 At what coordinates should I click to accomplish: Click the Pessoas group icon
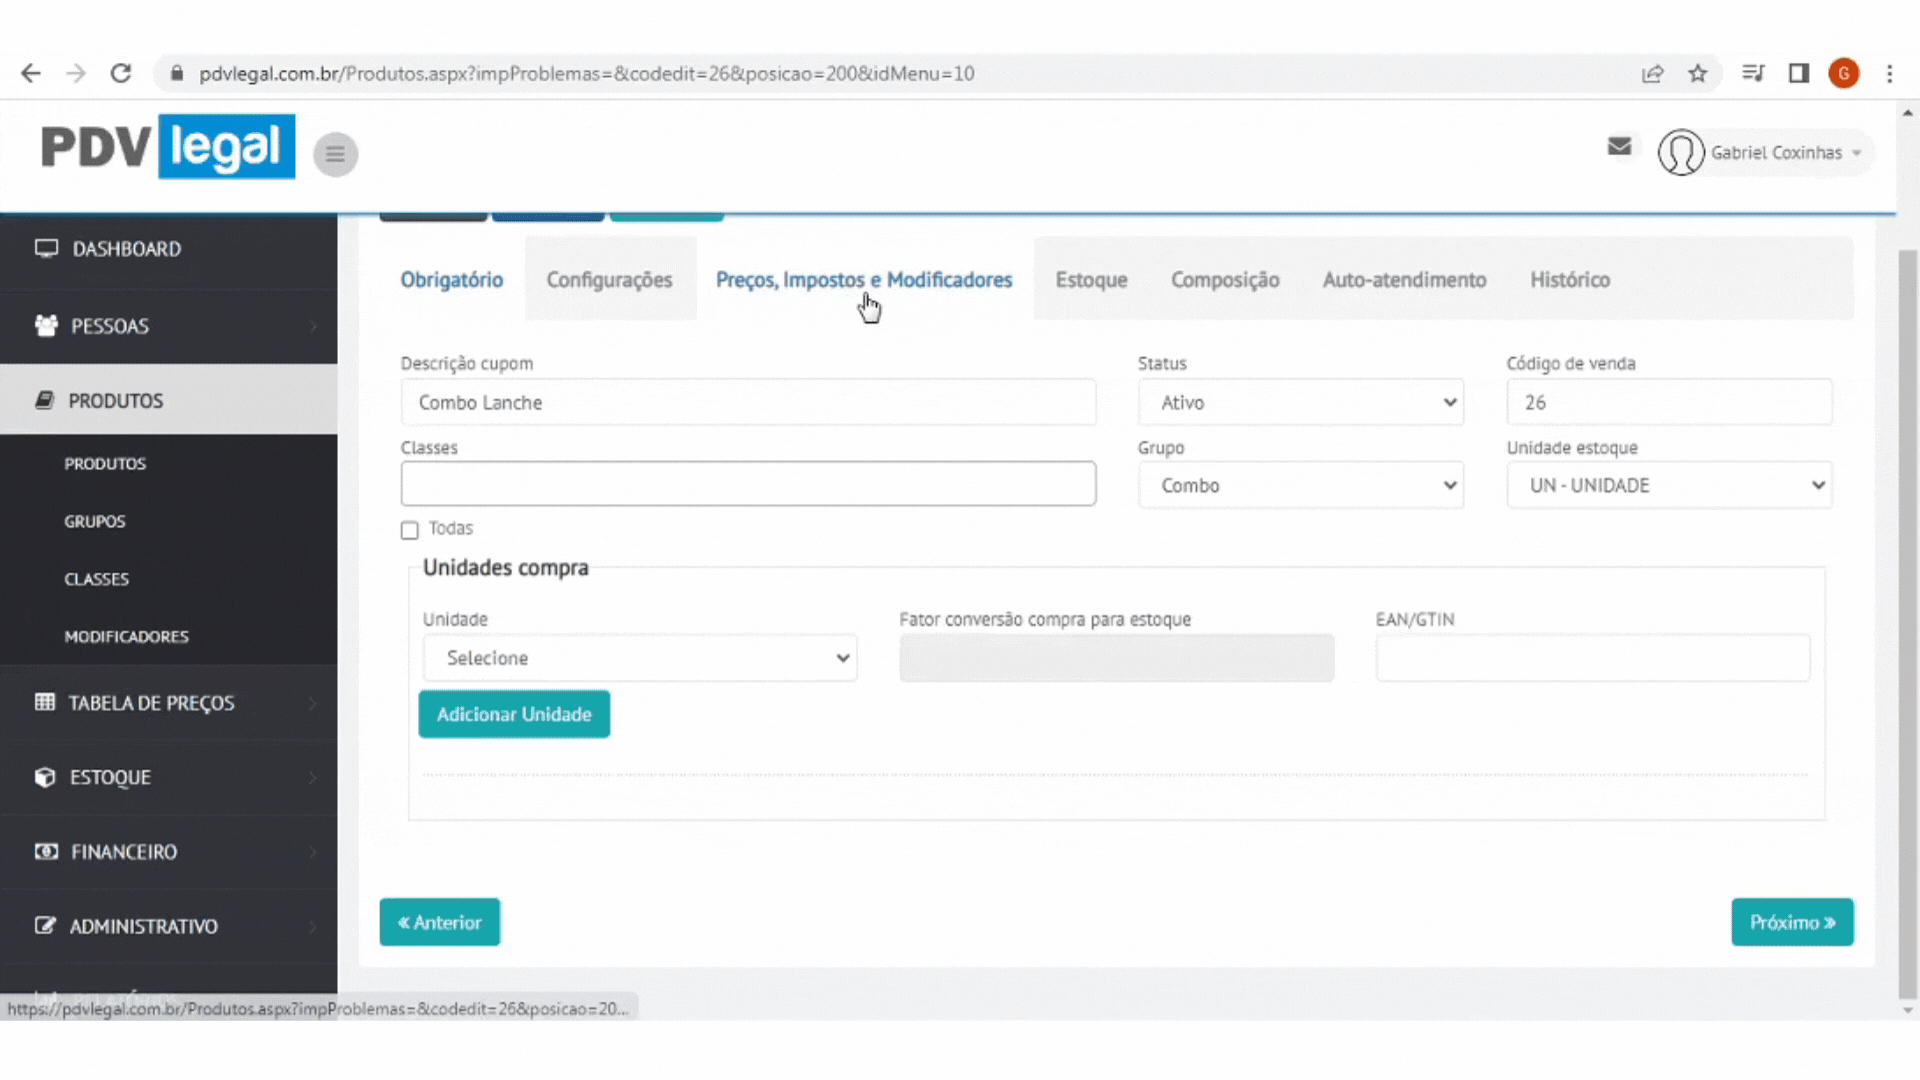(x=46, y=325)
